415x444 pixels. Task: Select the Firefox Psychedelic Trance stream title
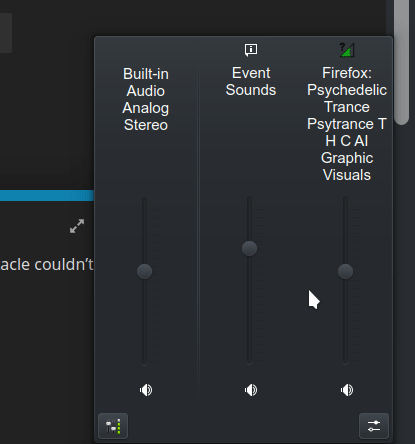click(x=347, y=124)
